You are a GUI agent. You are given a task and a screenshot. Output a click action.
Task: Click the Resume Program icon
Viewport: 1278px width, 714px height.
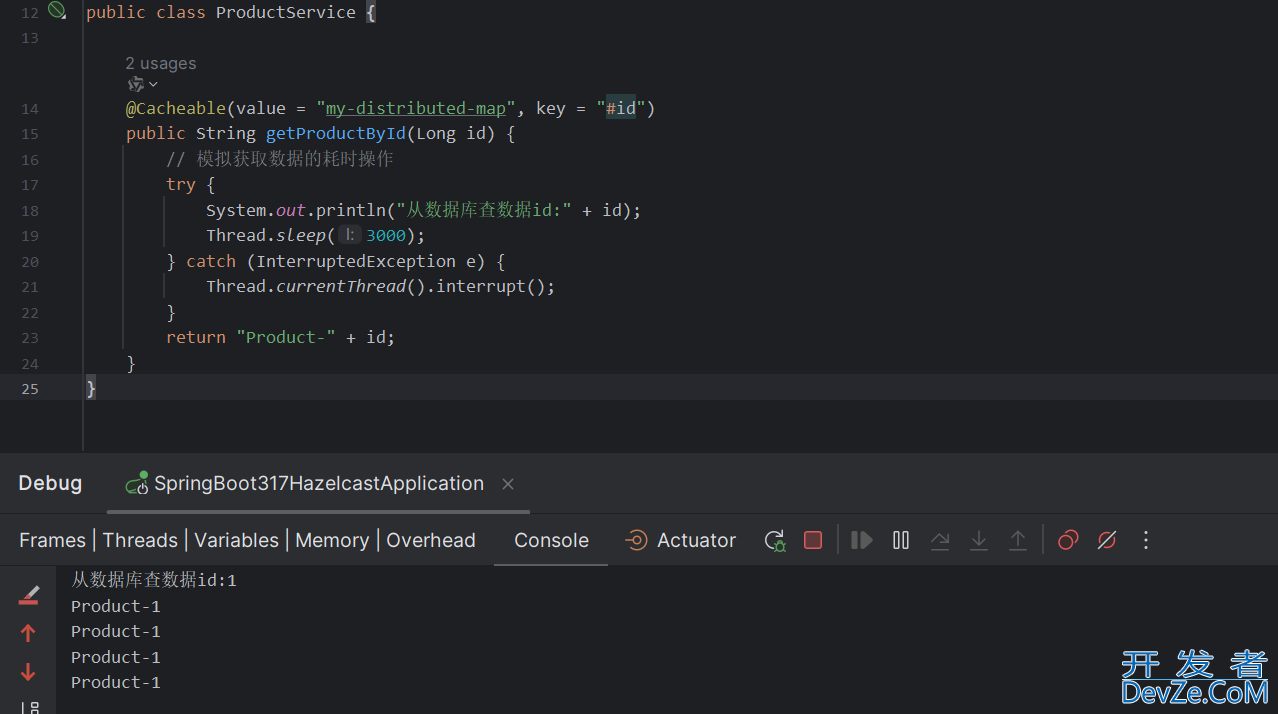point(861,540)
